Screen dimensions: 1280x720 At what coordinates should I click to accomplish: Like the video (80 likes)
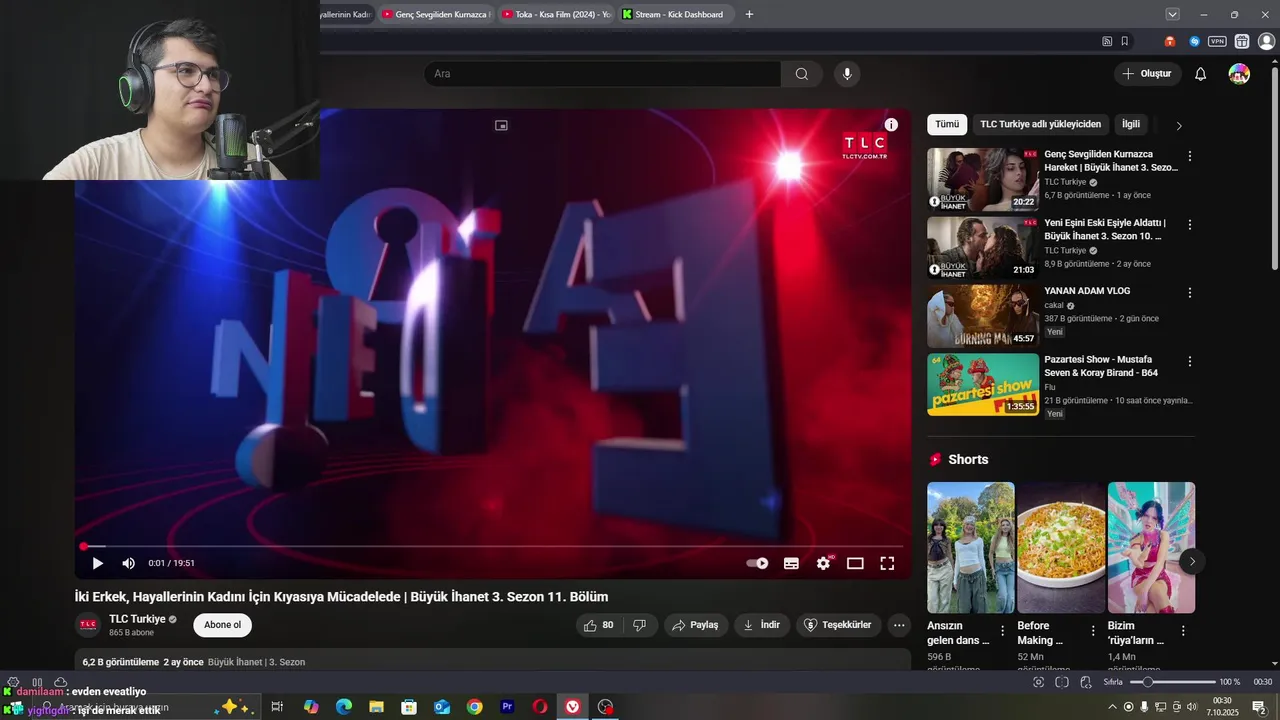pos(598,625)
